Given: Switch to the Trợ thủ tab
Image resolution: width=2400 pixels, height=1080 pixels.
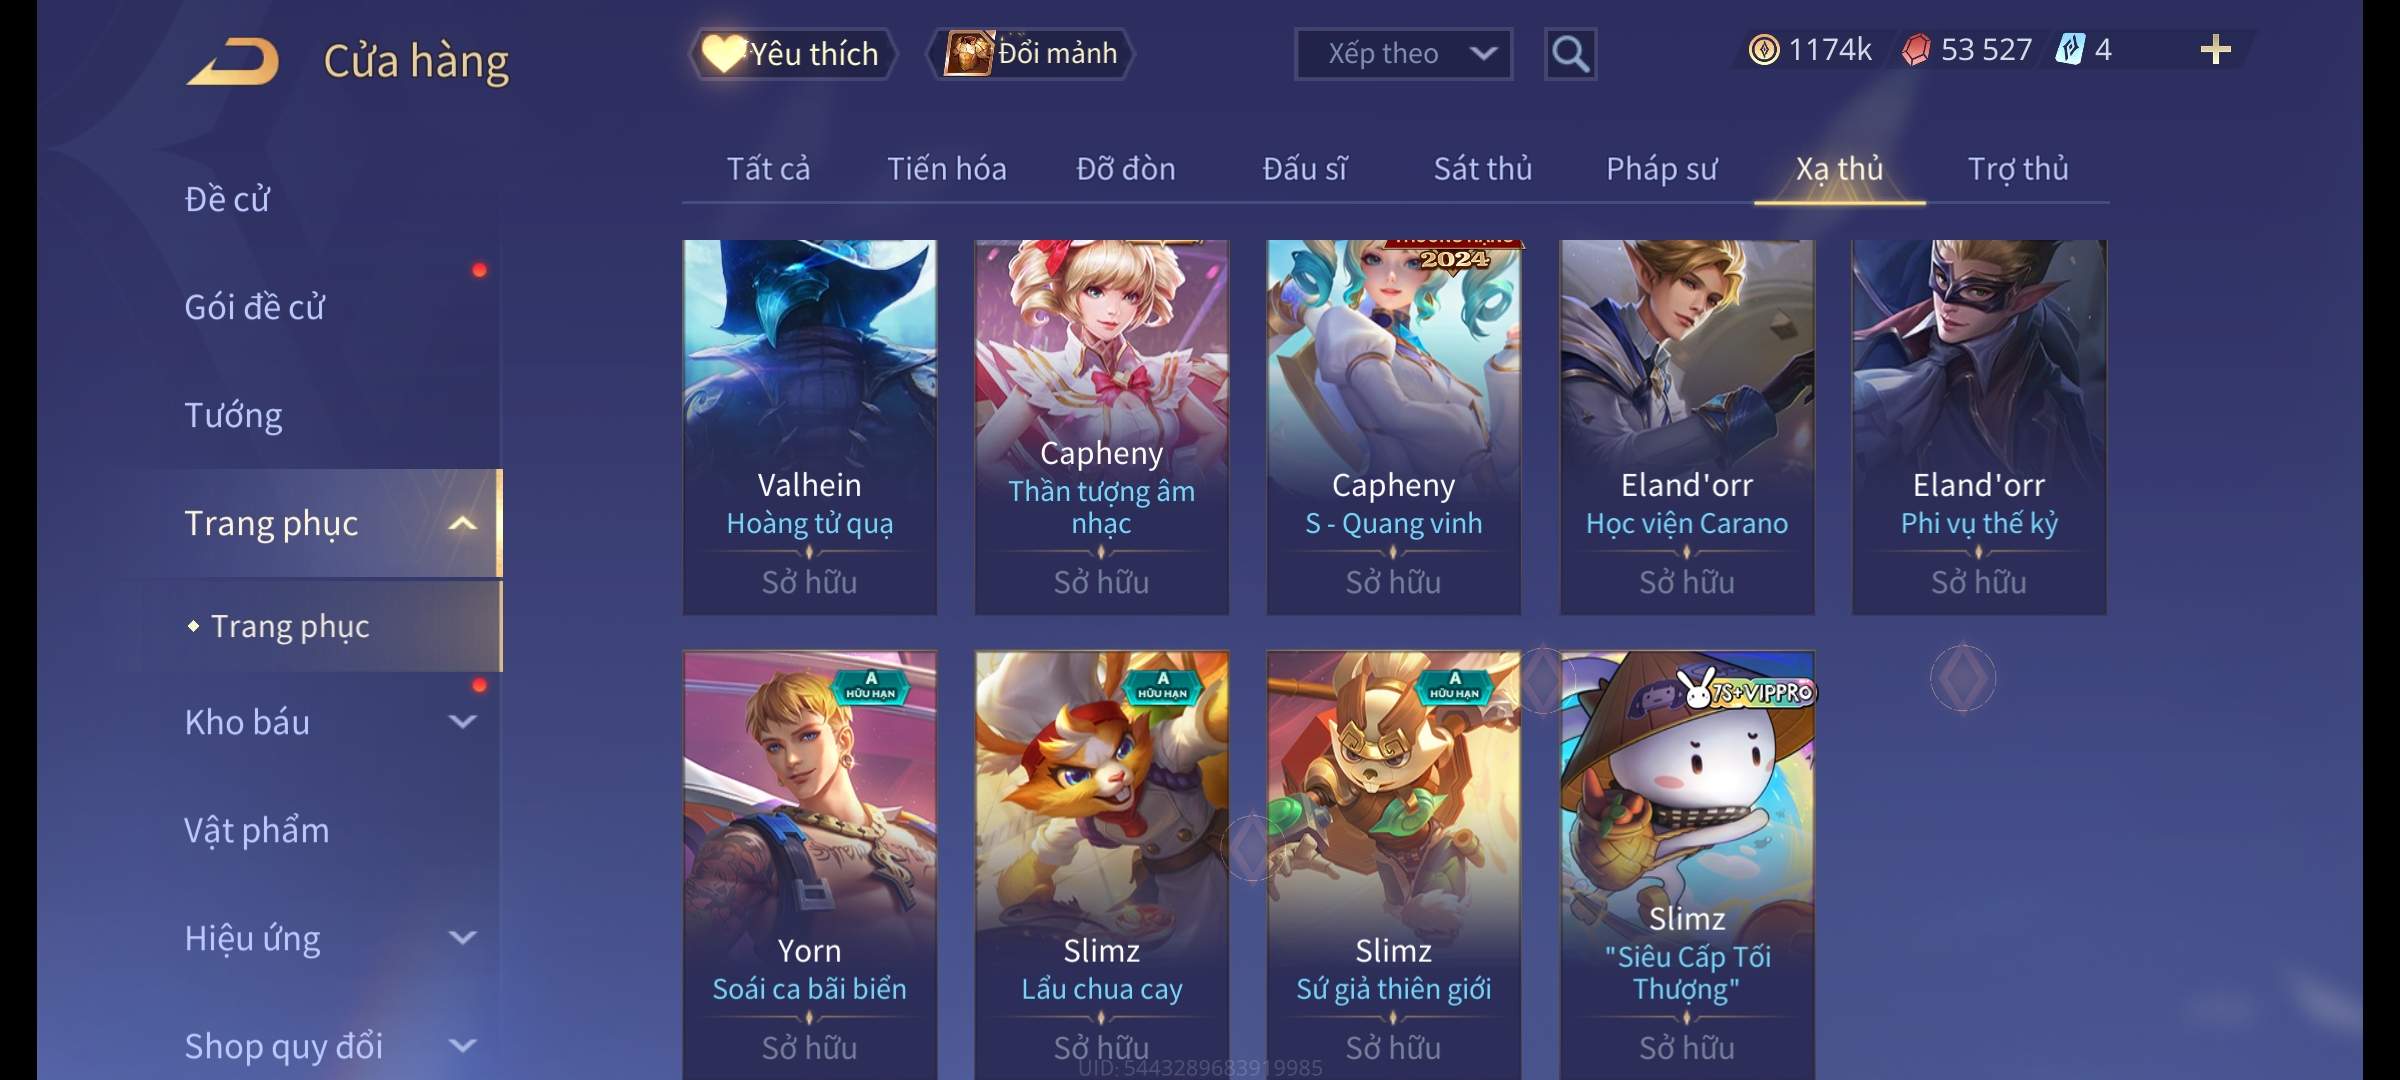Looking at the screenshot, I should pos(2018,169).
